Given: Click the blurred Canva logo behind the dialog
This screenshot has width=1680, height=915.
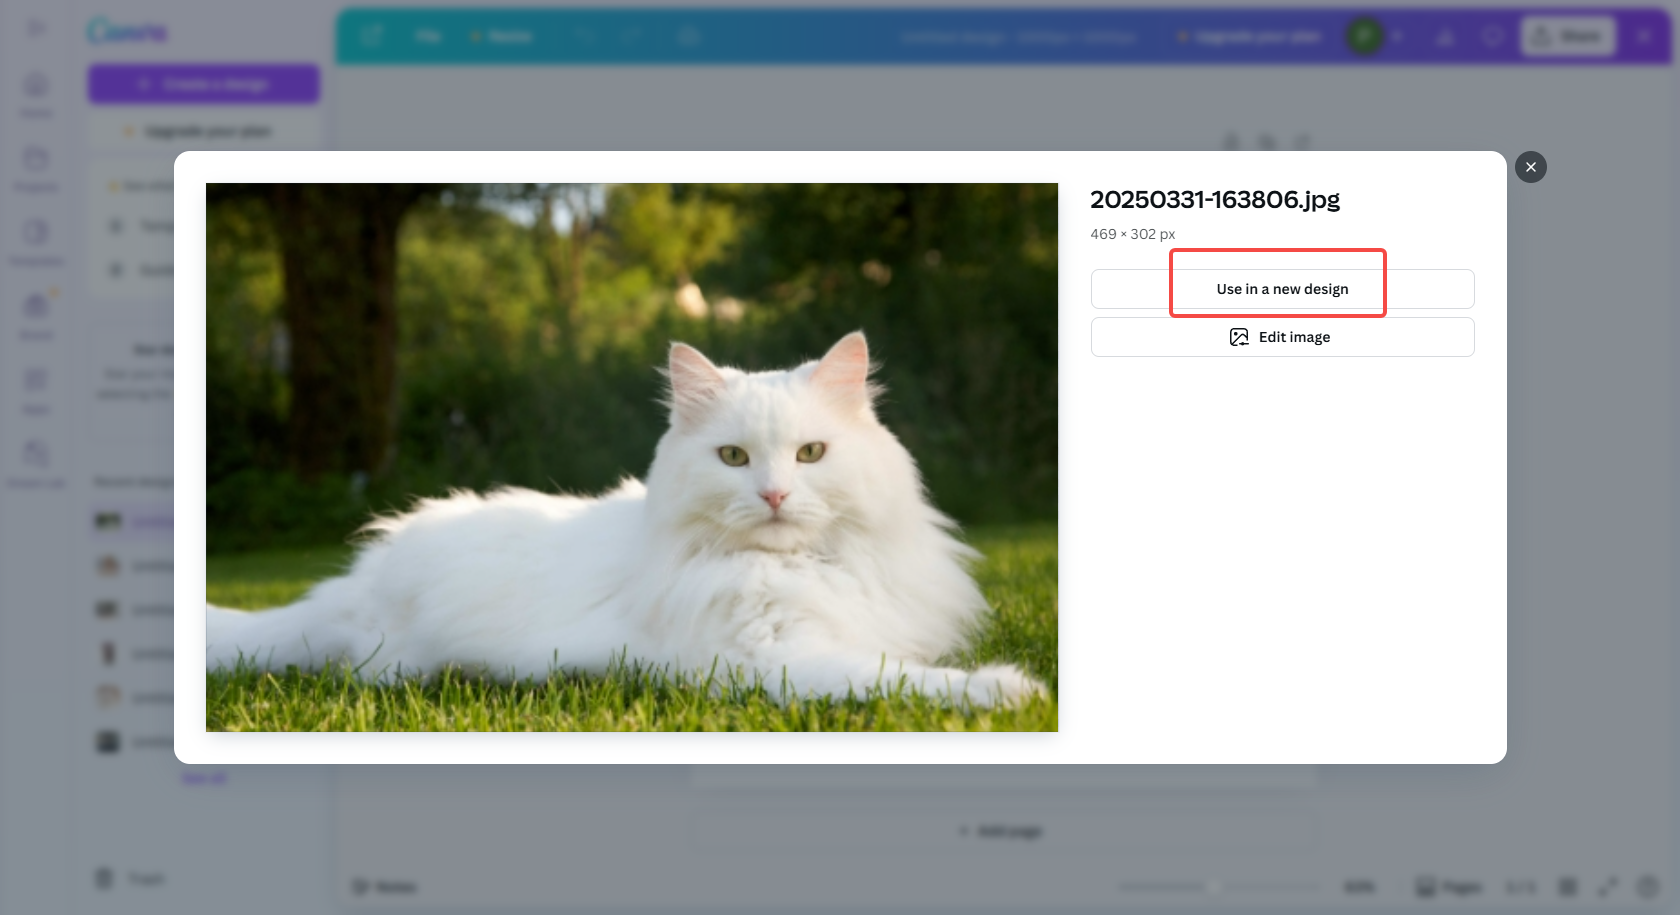Looking at the screenshot, I should click(127, 32).
